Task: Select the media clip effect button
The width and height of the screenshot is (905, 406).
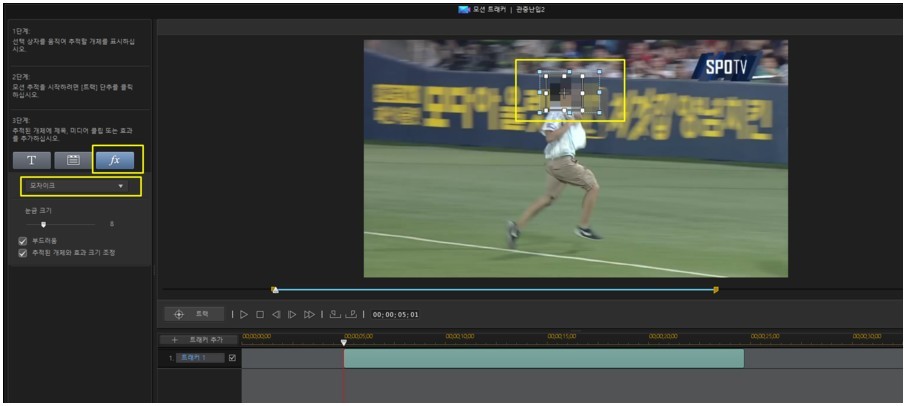Action: pyautogui.click(x=73, y=160)
